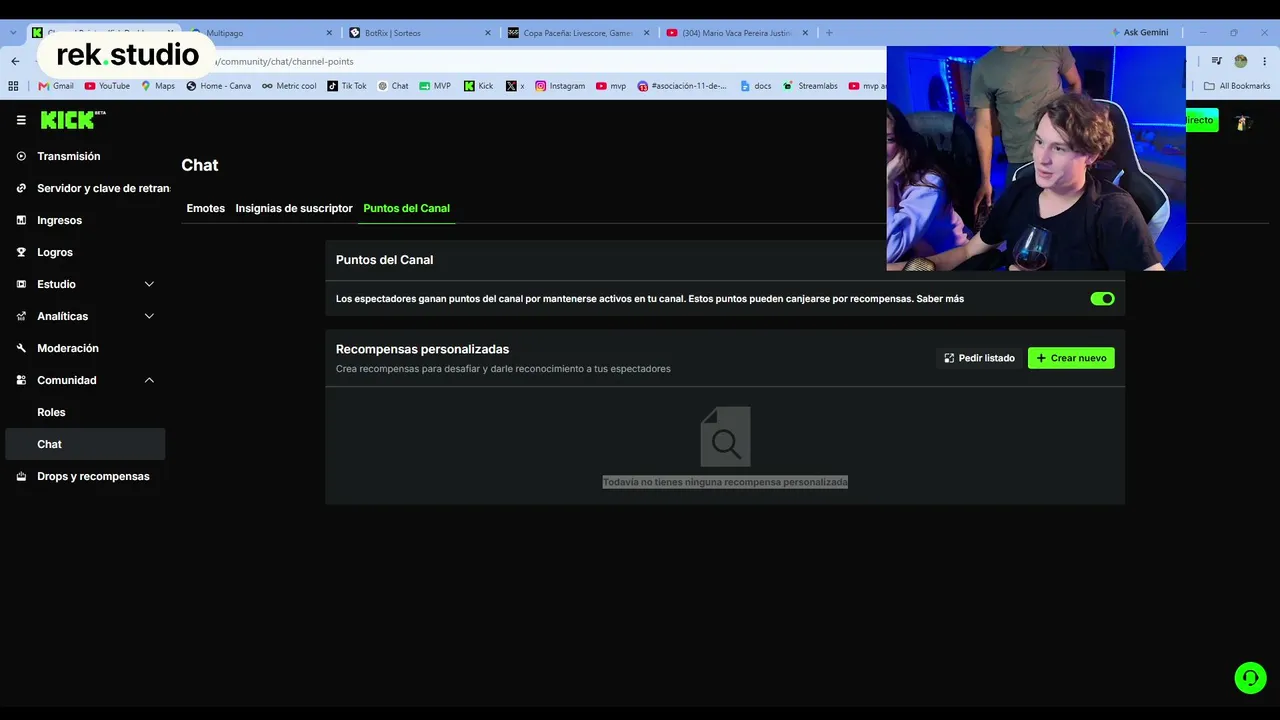Click the Moderación wrench icon
The width and height of the screenshot is (1280, 720).
[21, 348]
